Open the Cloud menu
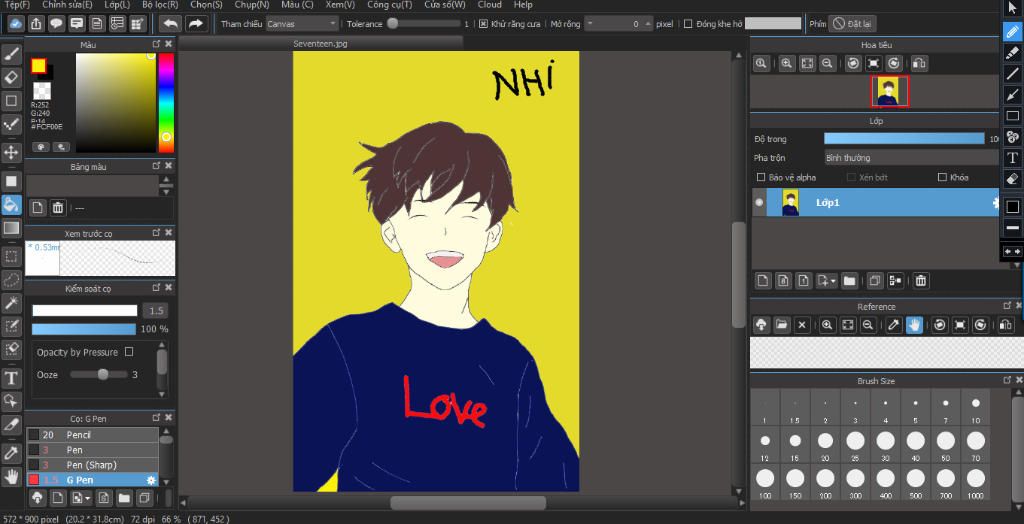Viewport: 1024px width, 524px height. coord(490,5)
